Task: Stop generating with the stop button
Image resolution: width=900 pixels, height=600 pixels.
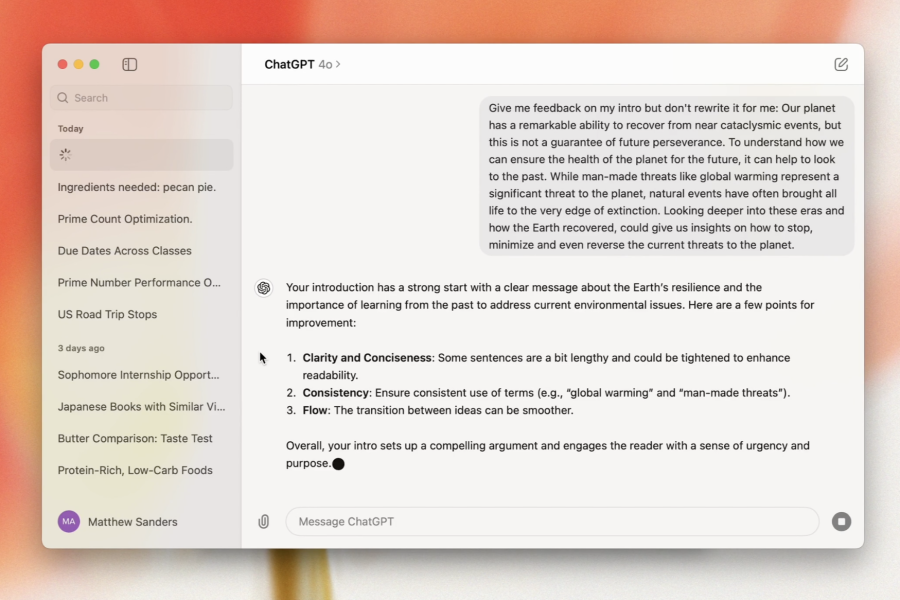Action: pyautogui.click(x=841, y=521)
